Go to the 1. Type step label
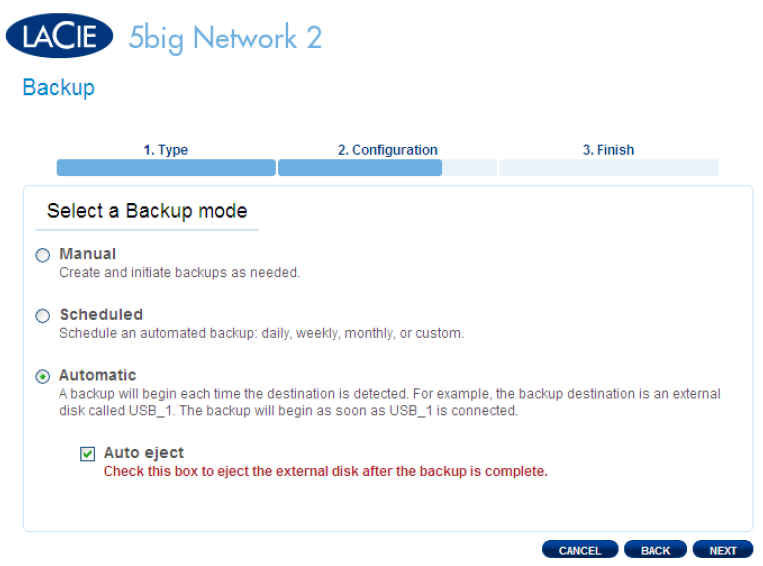763x566 pixels. (165, 150)
